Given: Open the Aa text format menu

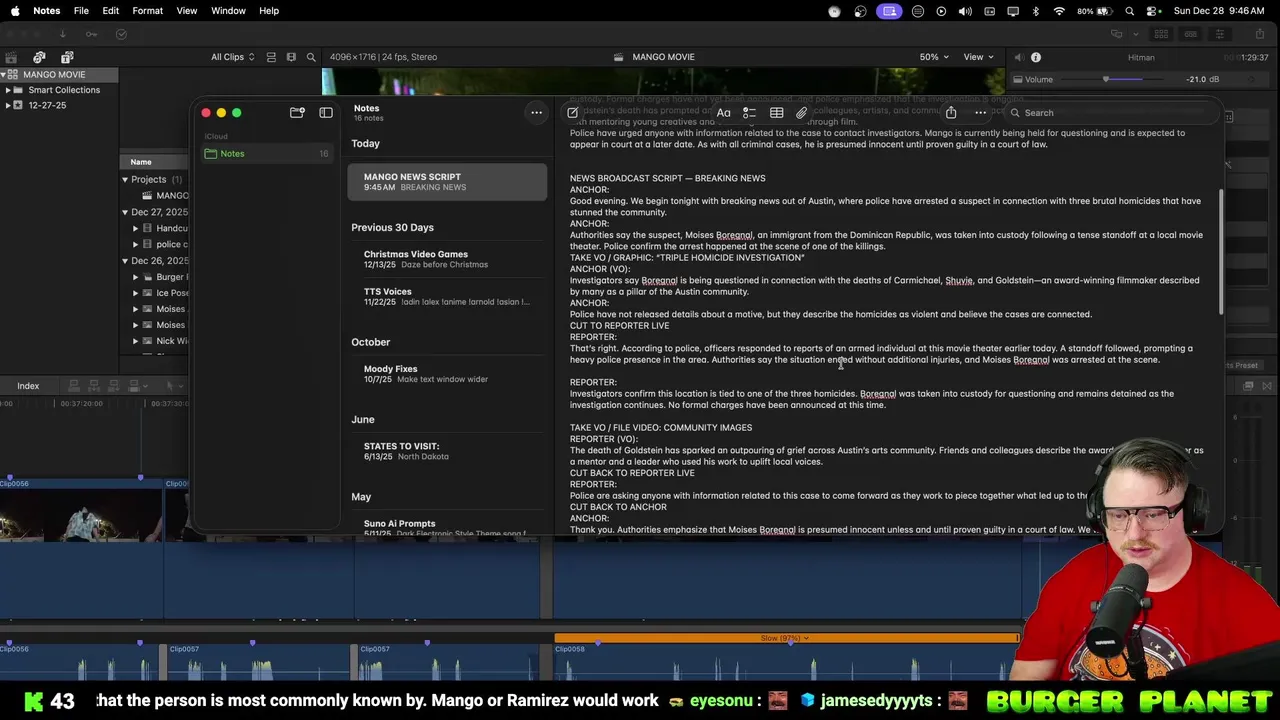Looking at the screenshot, I should coord(723,113).
